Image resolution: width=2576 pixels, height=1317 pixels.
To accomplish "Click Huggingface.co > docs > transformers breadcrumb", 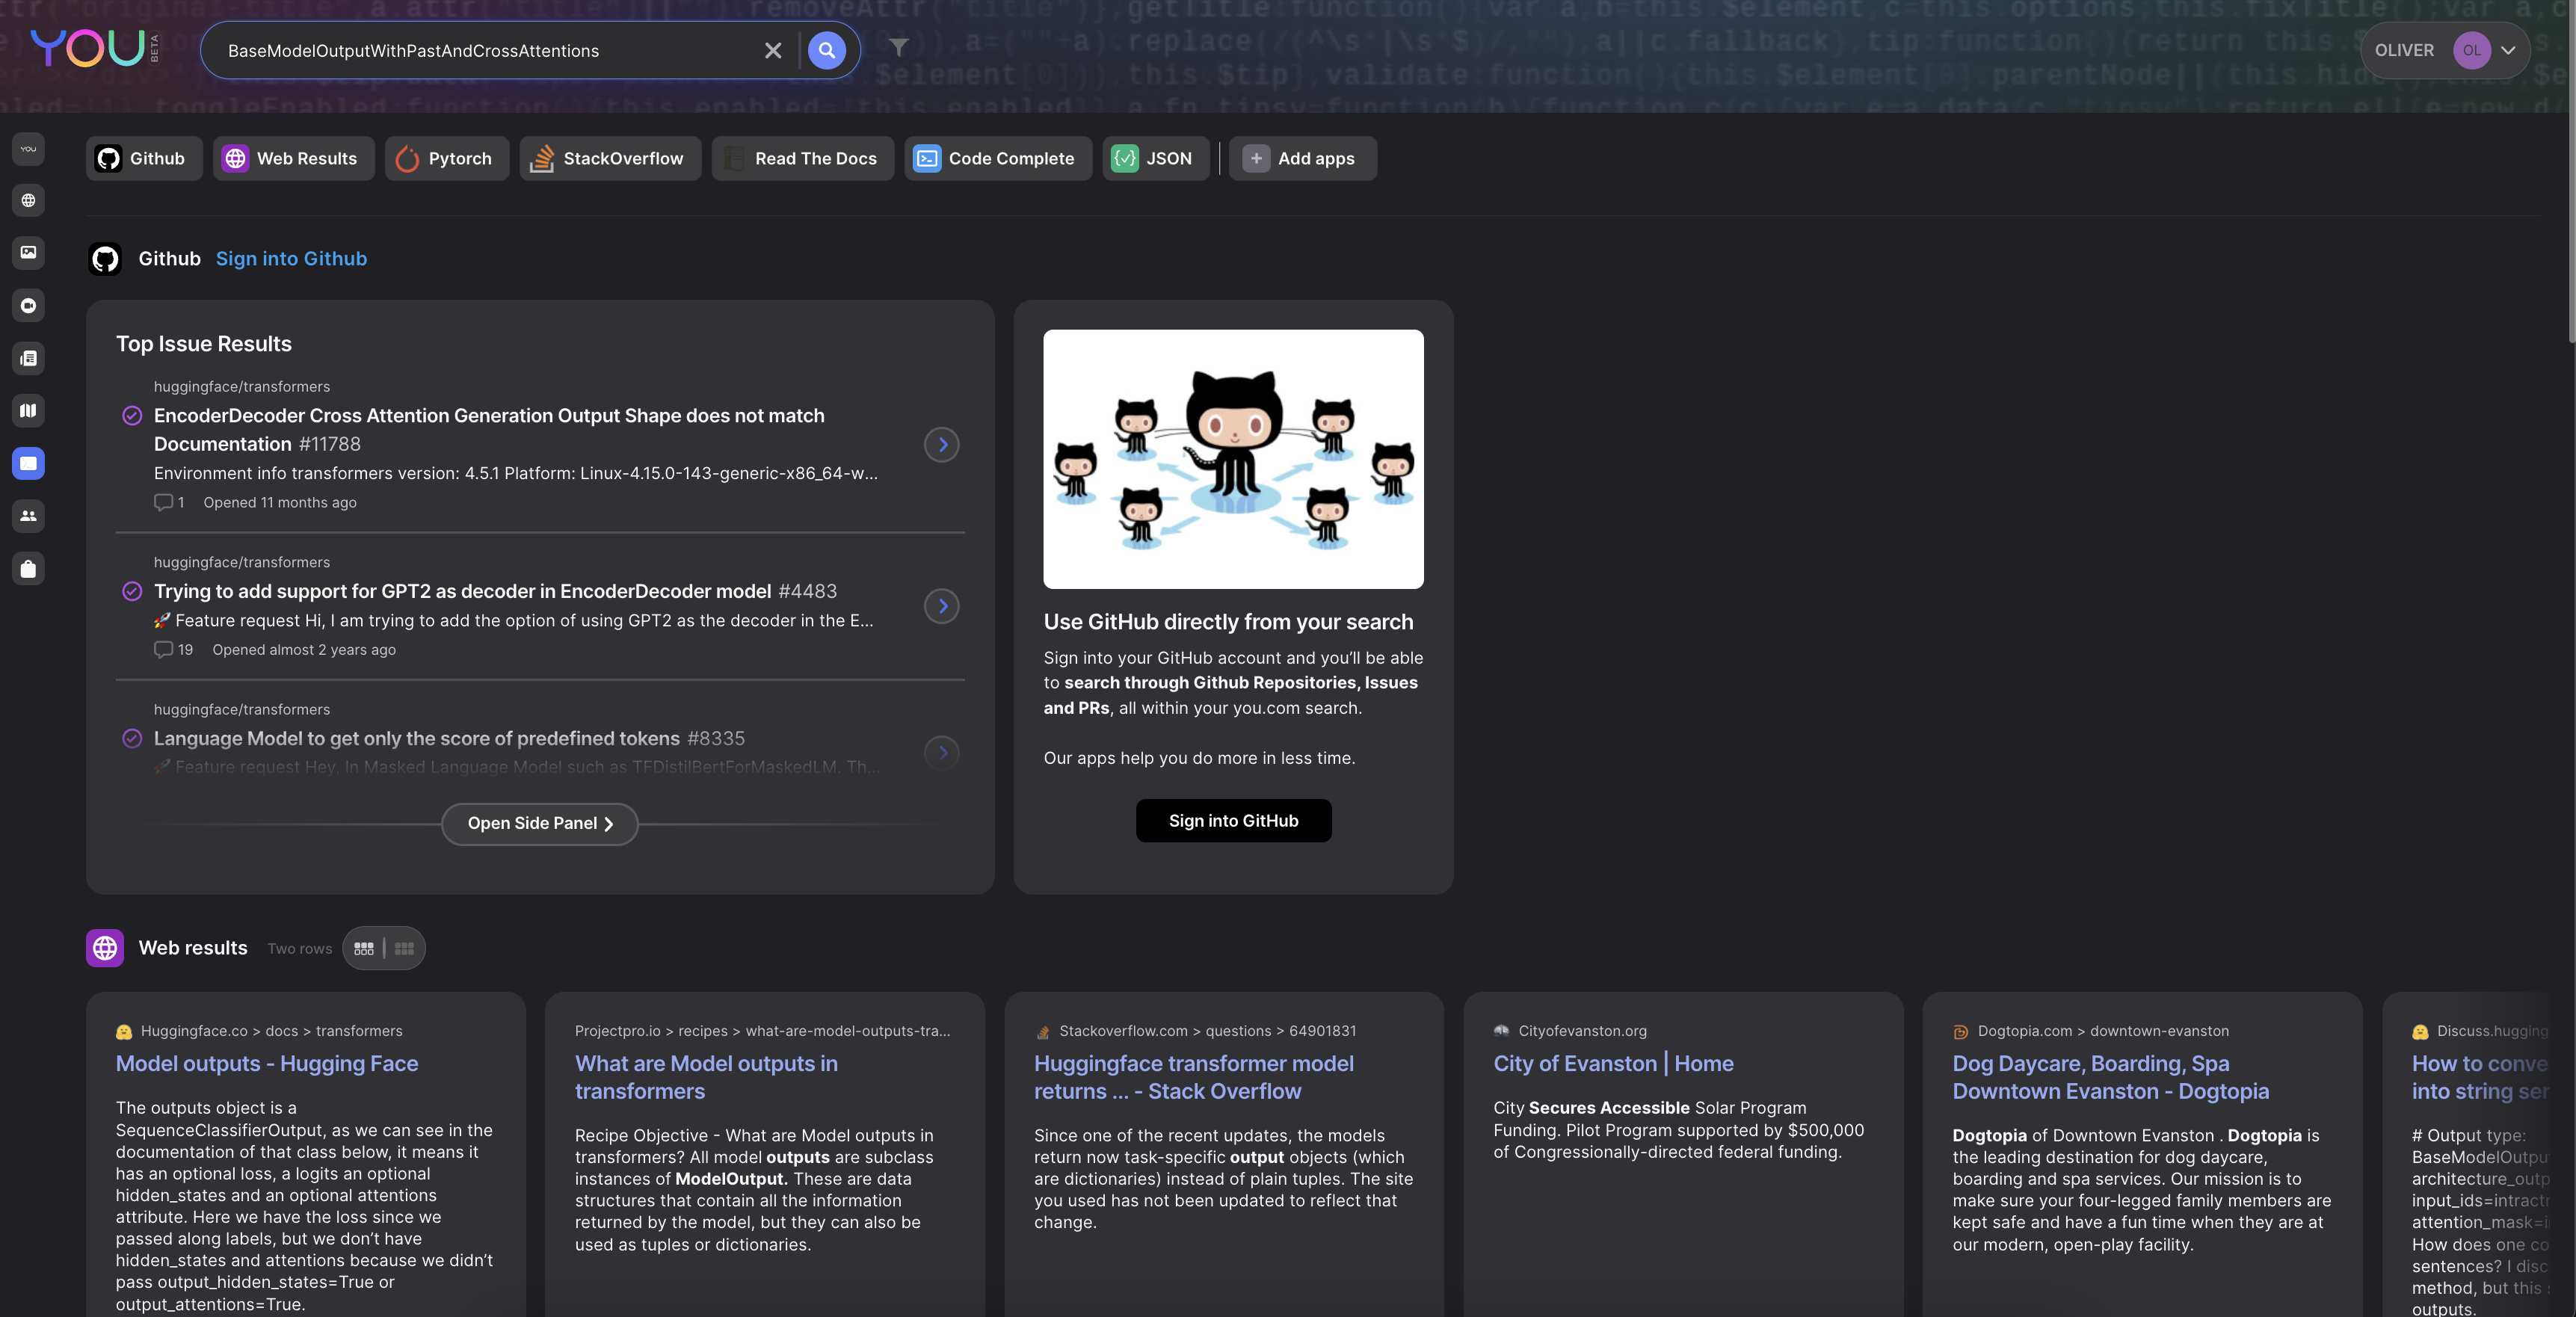I will click(271, 1031).
